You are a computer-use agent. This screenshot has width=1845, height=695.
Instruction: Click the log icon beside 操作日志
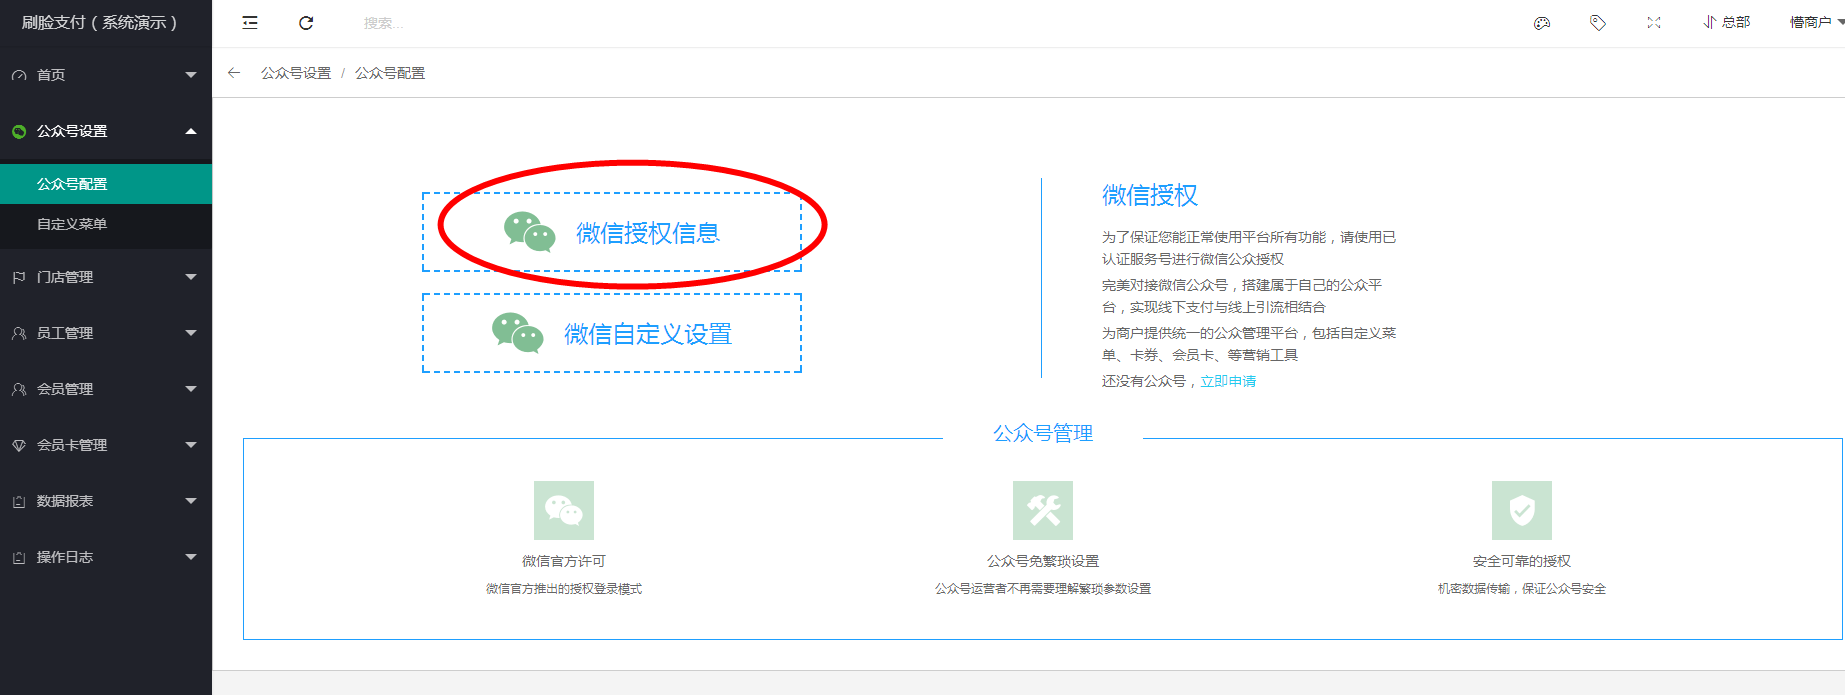[x=19, y=557]
